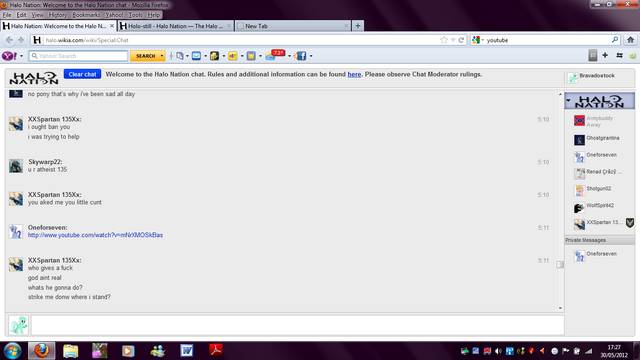Image resolution: width=640 pixels, height=360 pixels.
Task: Open Windows Explorer folder from taskbar
Action: pyautogui.click(x=71, y=351)
